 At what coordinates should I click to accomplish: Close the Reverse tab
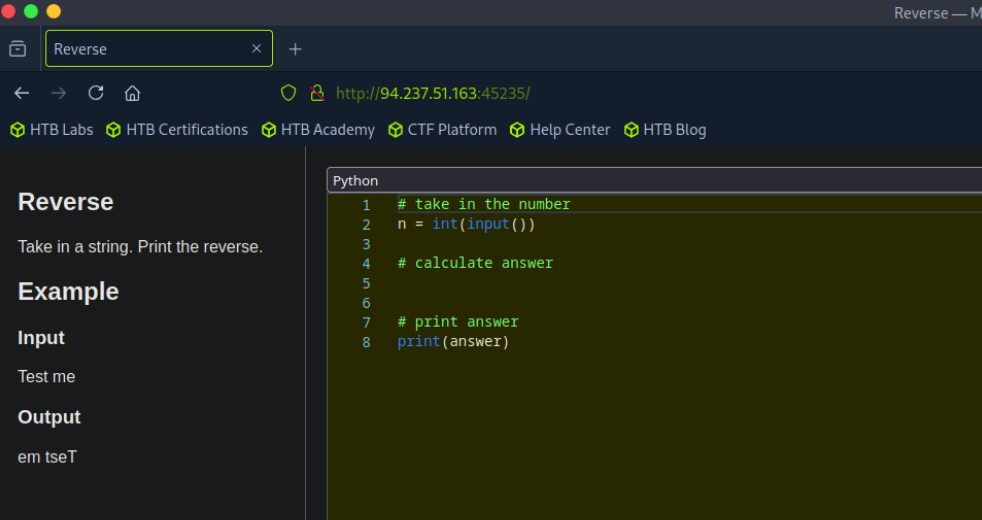click(256, 48)
